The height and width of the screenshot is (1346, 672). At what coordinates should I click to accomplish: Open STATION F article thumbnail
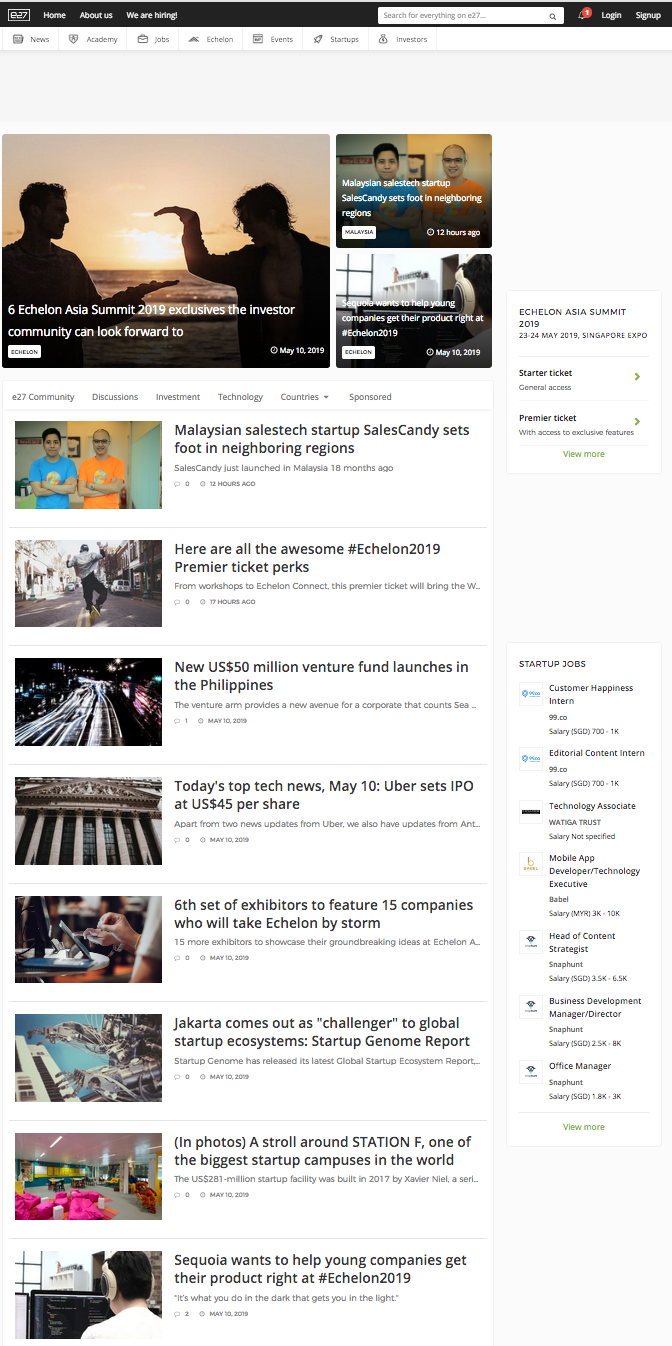pyautogui.click(x=88, y=1176)
